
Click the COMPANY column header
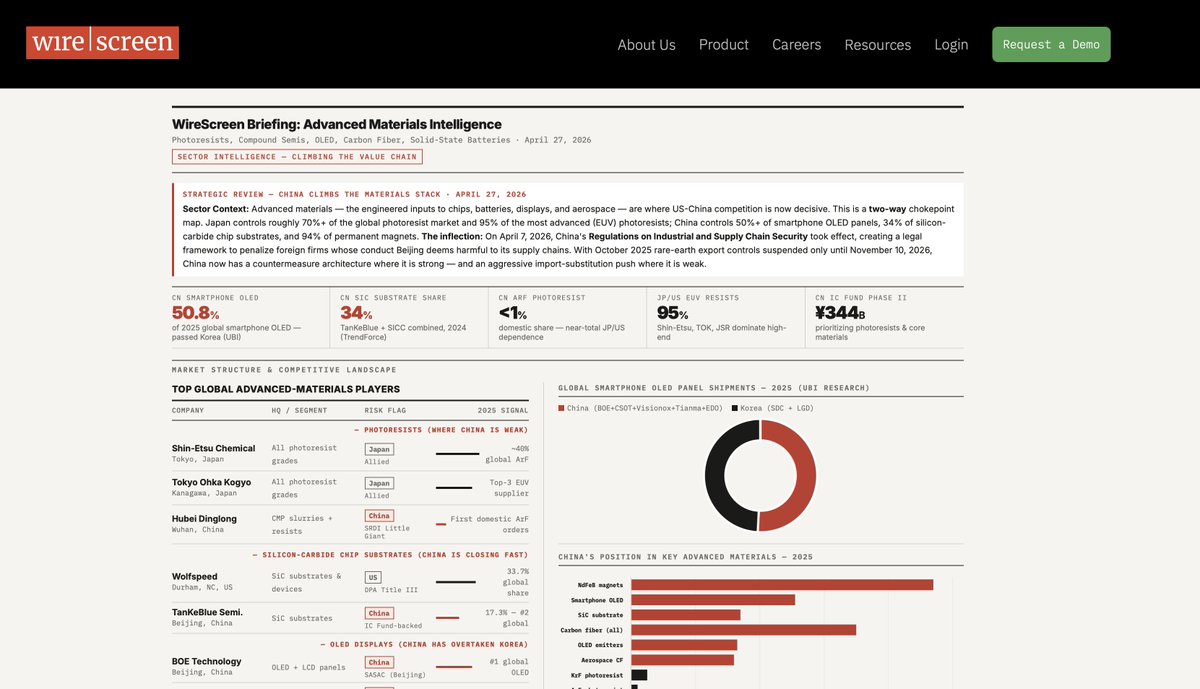tap(188, 410)
